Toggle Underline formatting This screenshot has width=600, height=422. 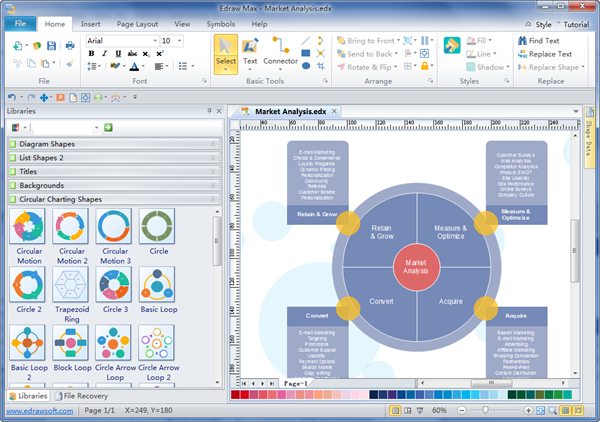(x=117, y=55)
